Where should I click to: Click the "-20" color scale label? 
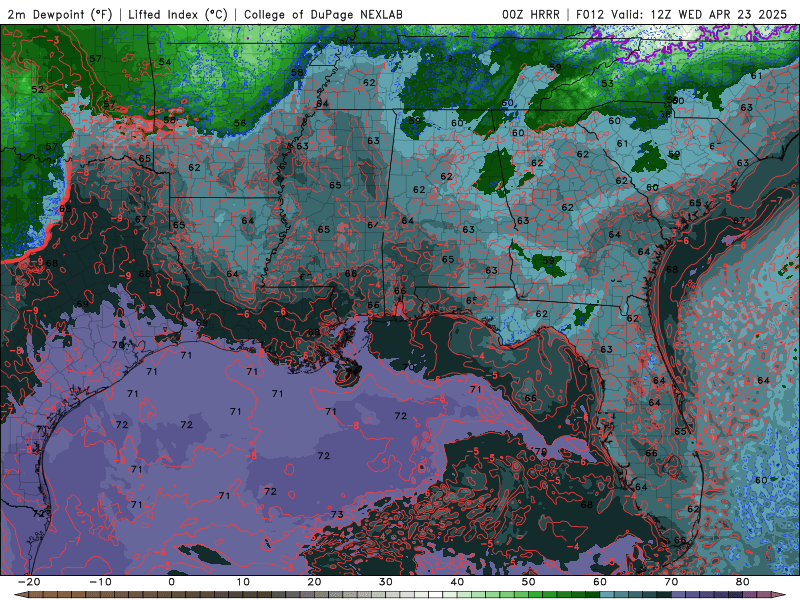click(x=28, y=582)
